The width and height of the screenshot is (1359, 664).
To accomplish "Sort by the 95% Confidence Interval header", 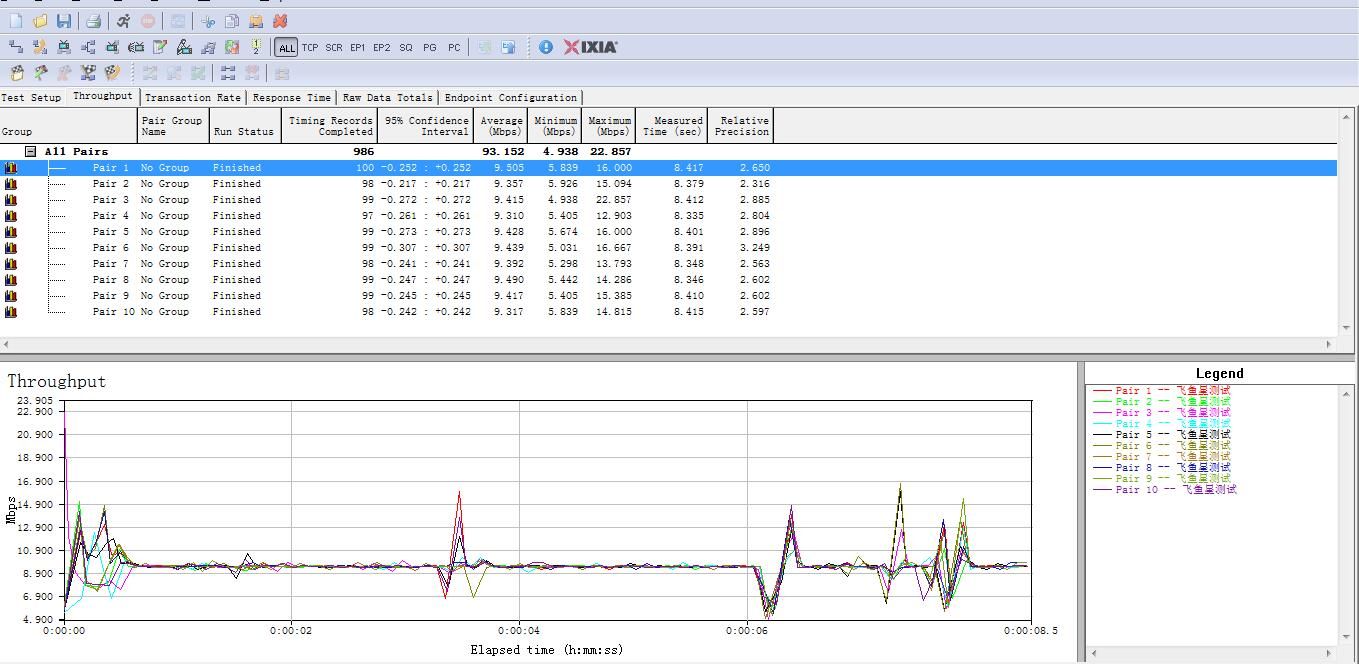I will (x=426, y=126).
